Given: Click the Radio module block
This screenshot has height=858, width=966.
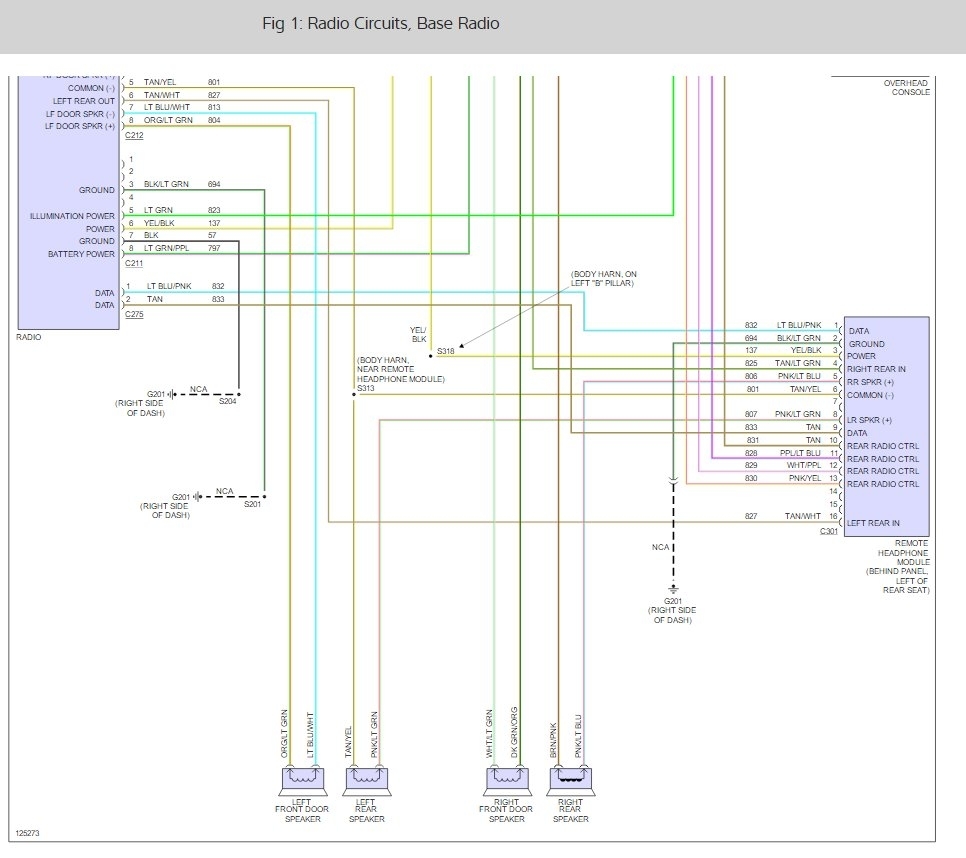Looking at the screenshot, I should [x=68, y=203].
